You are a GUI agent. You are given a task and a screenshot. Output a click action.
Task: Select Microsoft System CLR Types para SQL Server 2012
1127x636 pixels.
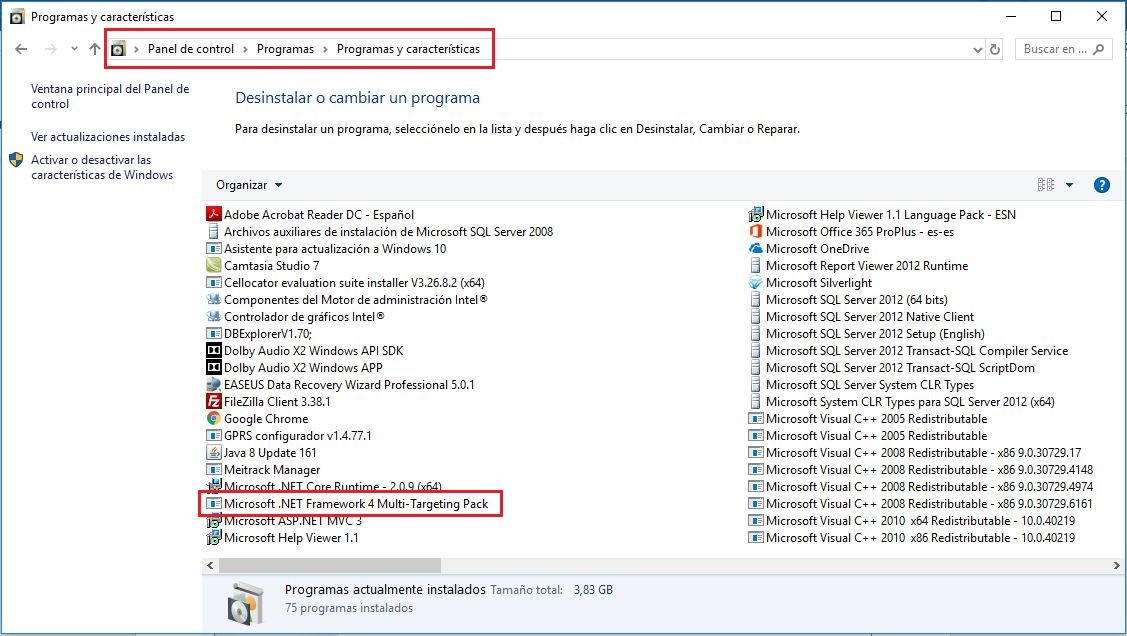click(901, 402)
